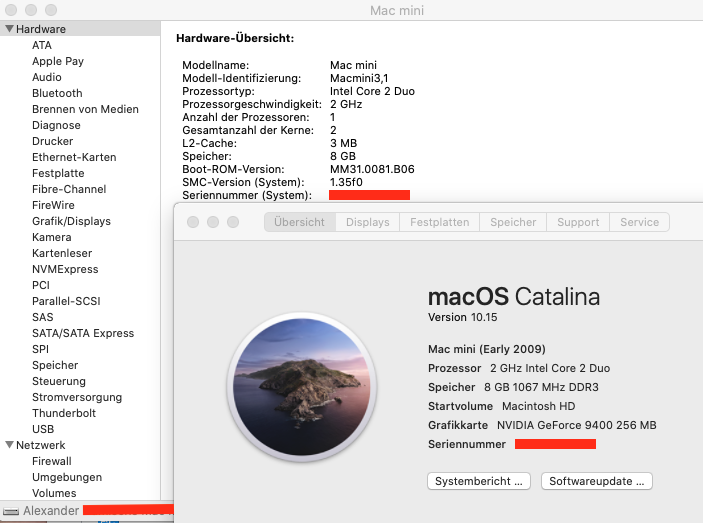
Task: Collapse the Hardware section triangle
Action: [9, 29]
